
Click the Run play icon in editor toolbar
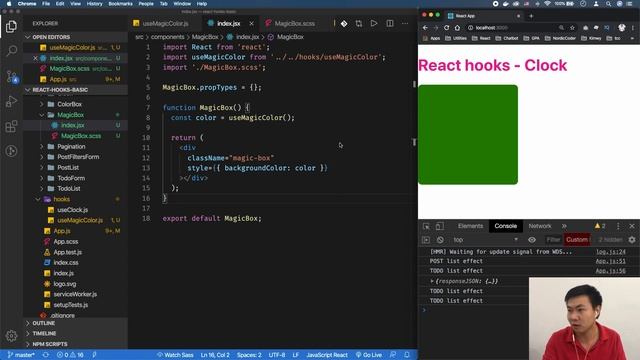(374, 24)
